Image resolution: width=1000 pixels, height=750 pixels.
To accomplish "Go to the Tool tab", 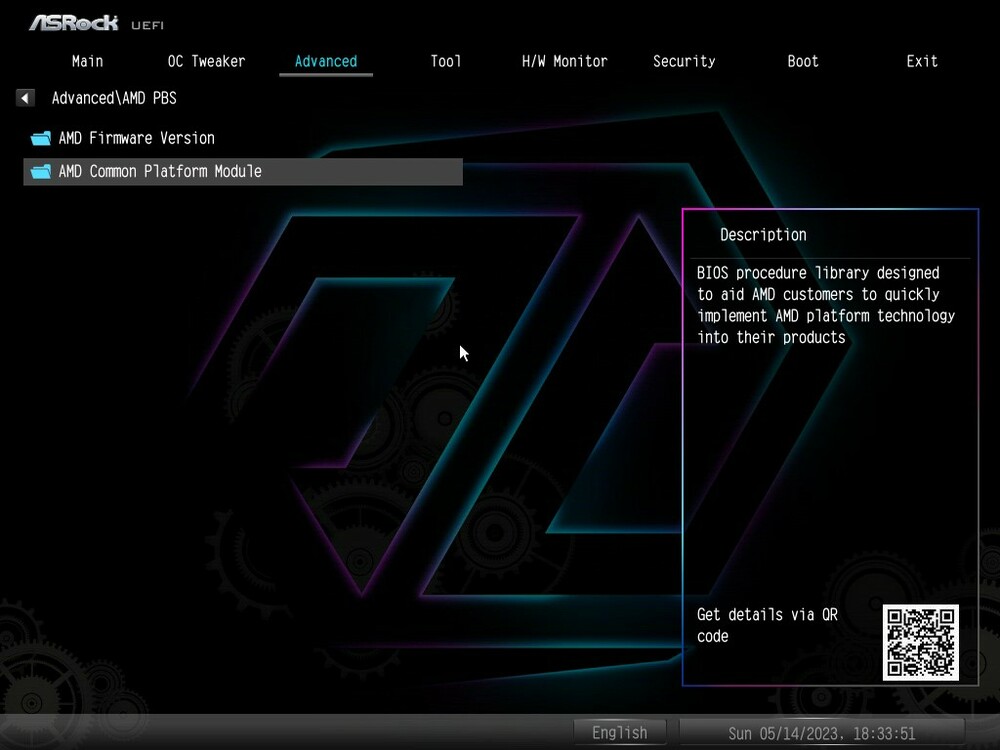I will pos(445,61).
